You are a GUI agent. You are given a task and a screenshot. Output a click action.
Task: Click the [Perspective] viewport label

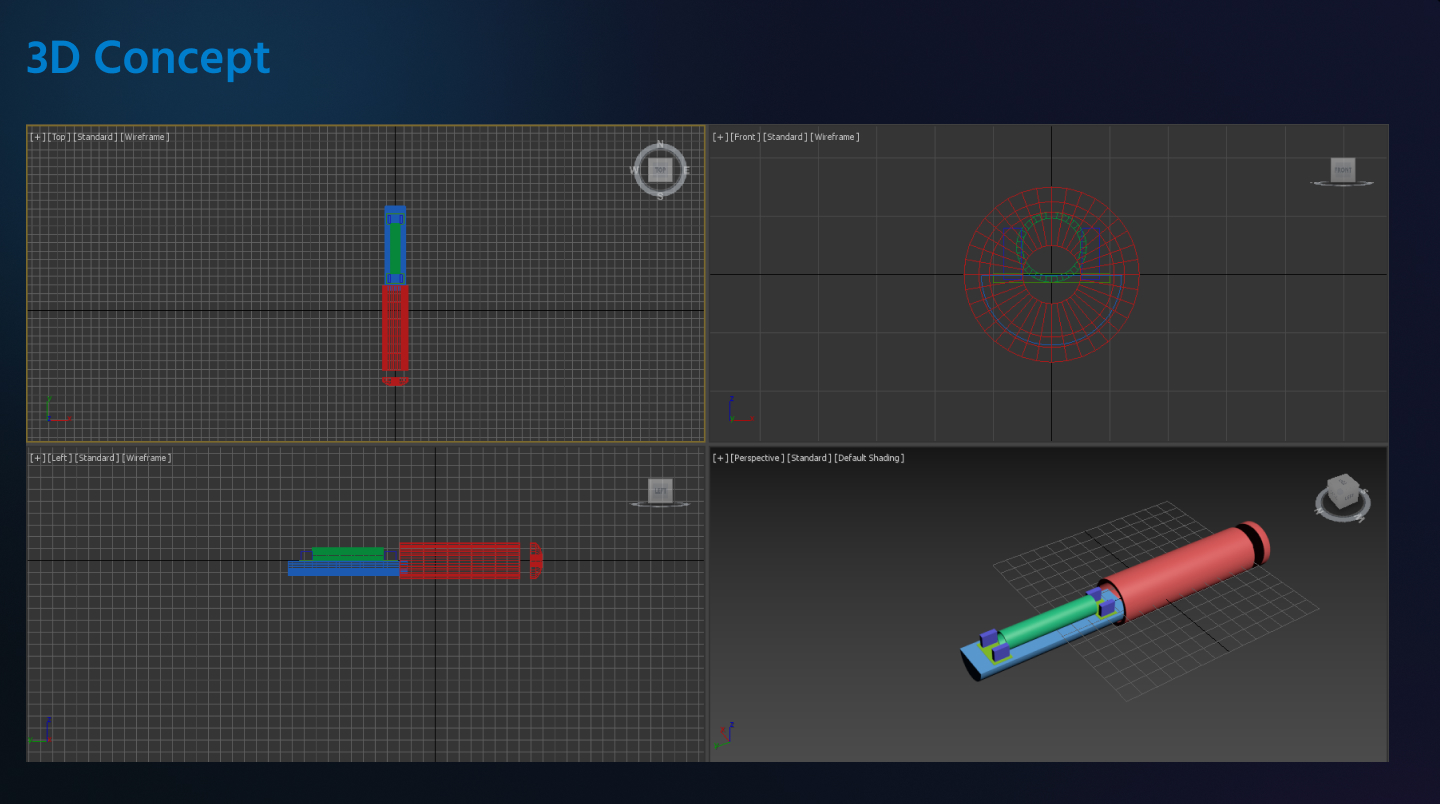757,458
